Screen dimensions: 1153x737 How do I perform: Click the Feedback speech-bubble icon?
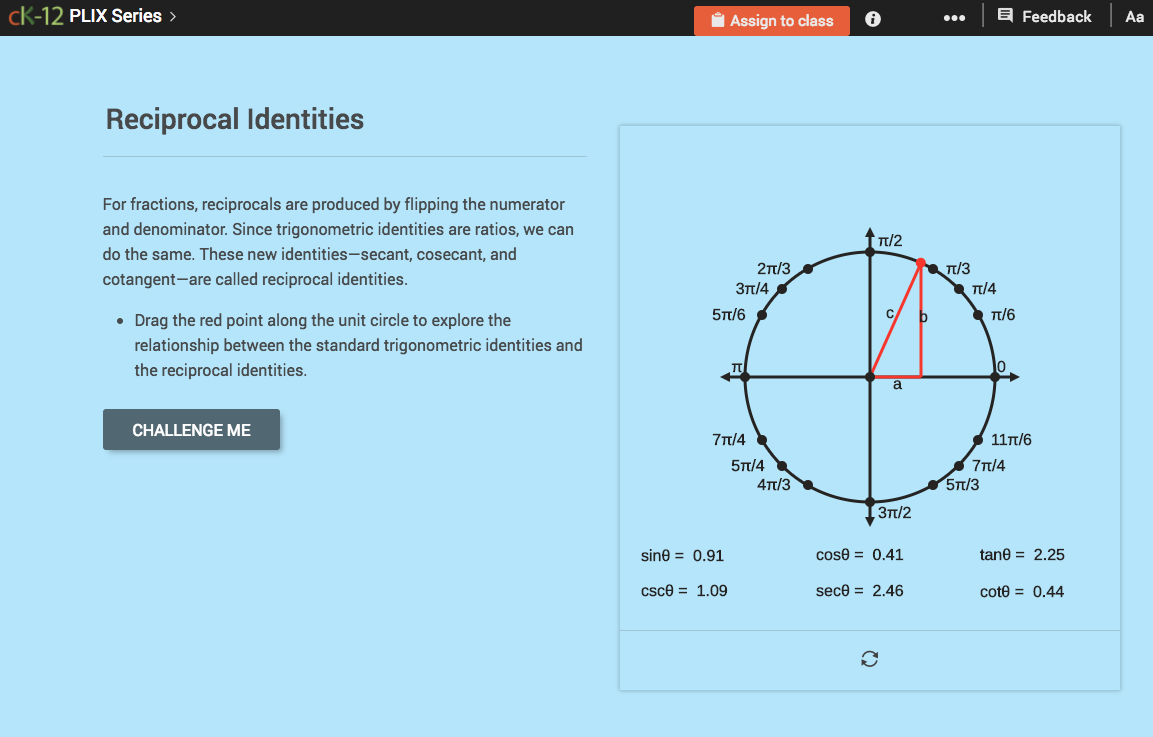(x=1004, y=16)
